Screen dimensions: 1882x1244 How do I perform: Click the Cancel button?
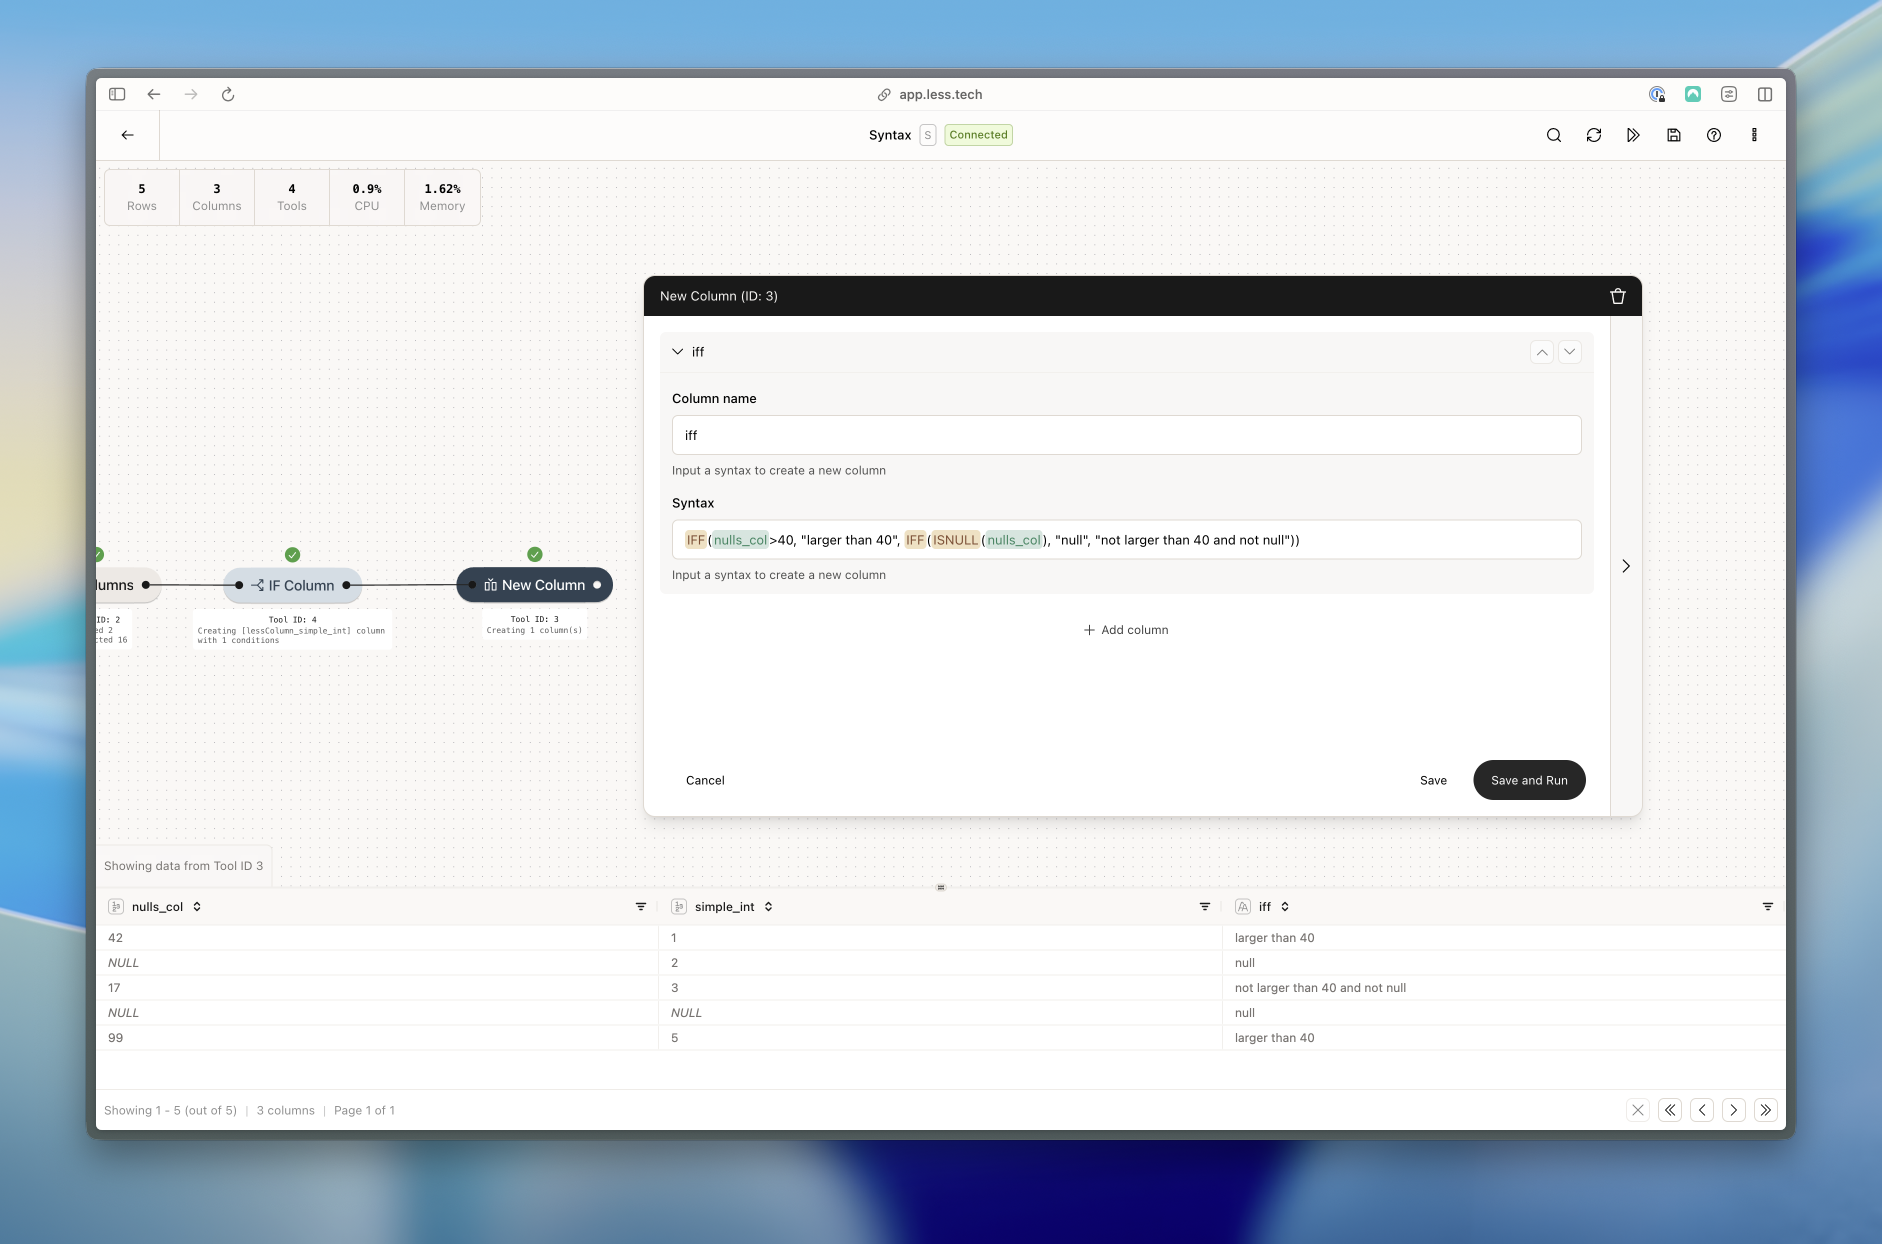705,780
